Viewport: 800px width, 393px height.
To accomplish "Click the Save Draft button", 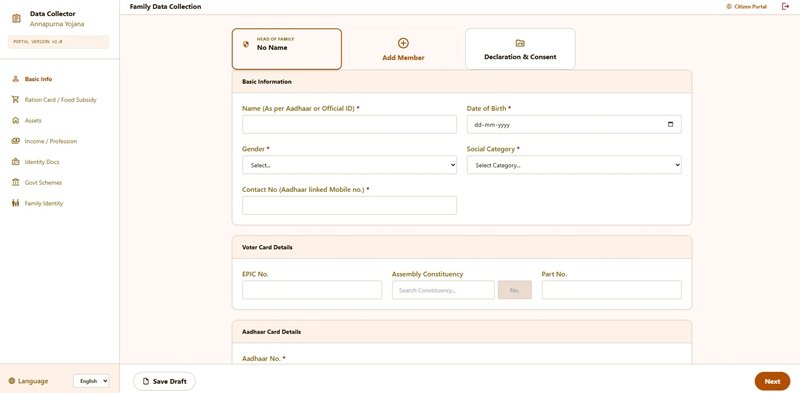I will coord(164,381).
